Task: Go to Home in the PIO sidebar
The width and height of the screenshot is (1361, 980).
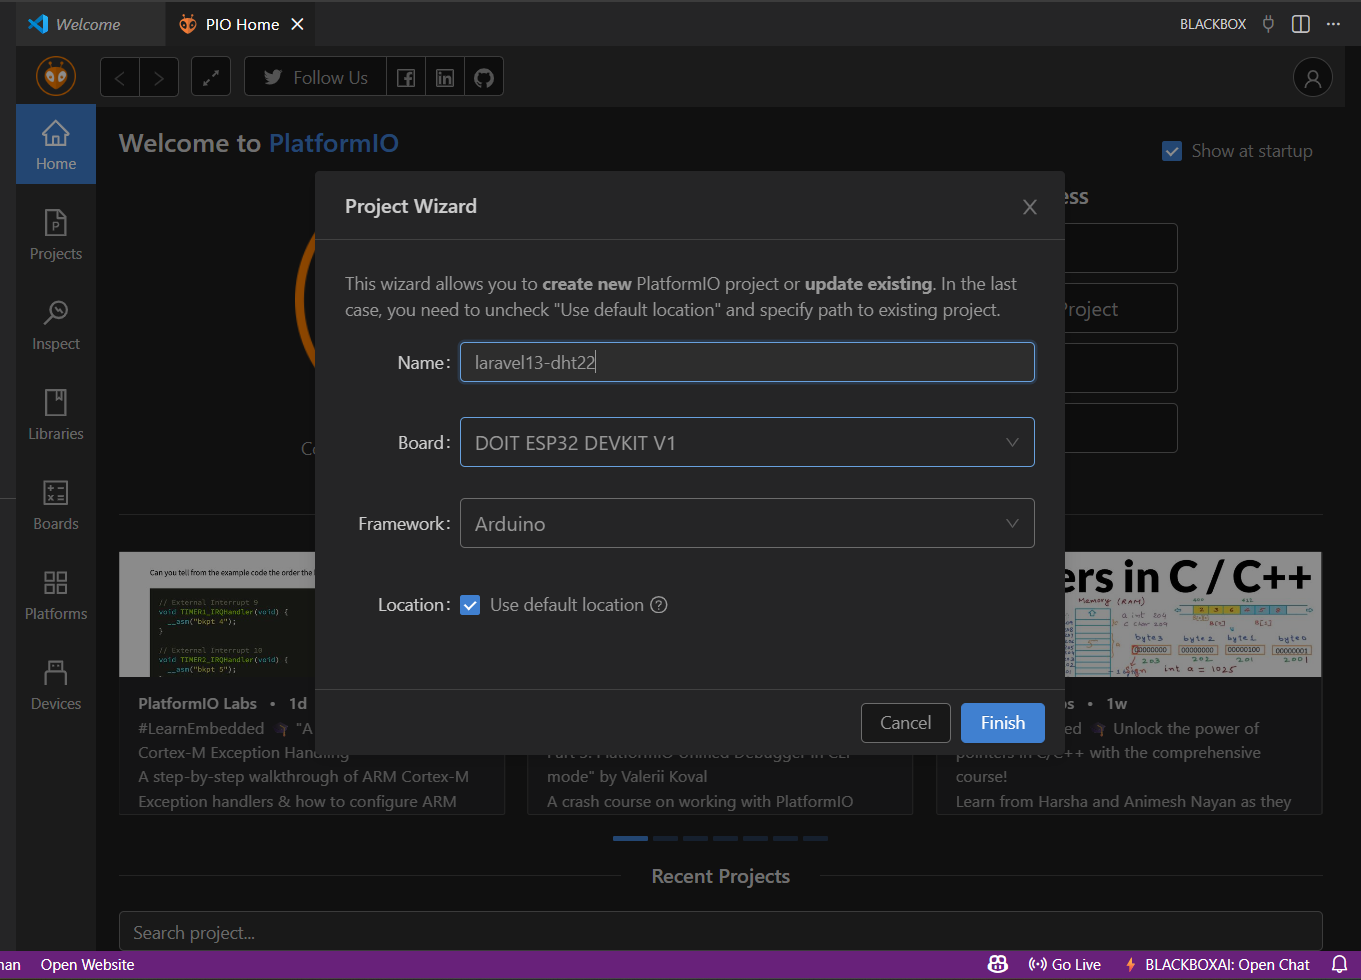Action: pyautogui.click(x=56, y=144)
